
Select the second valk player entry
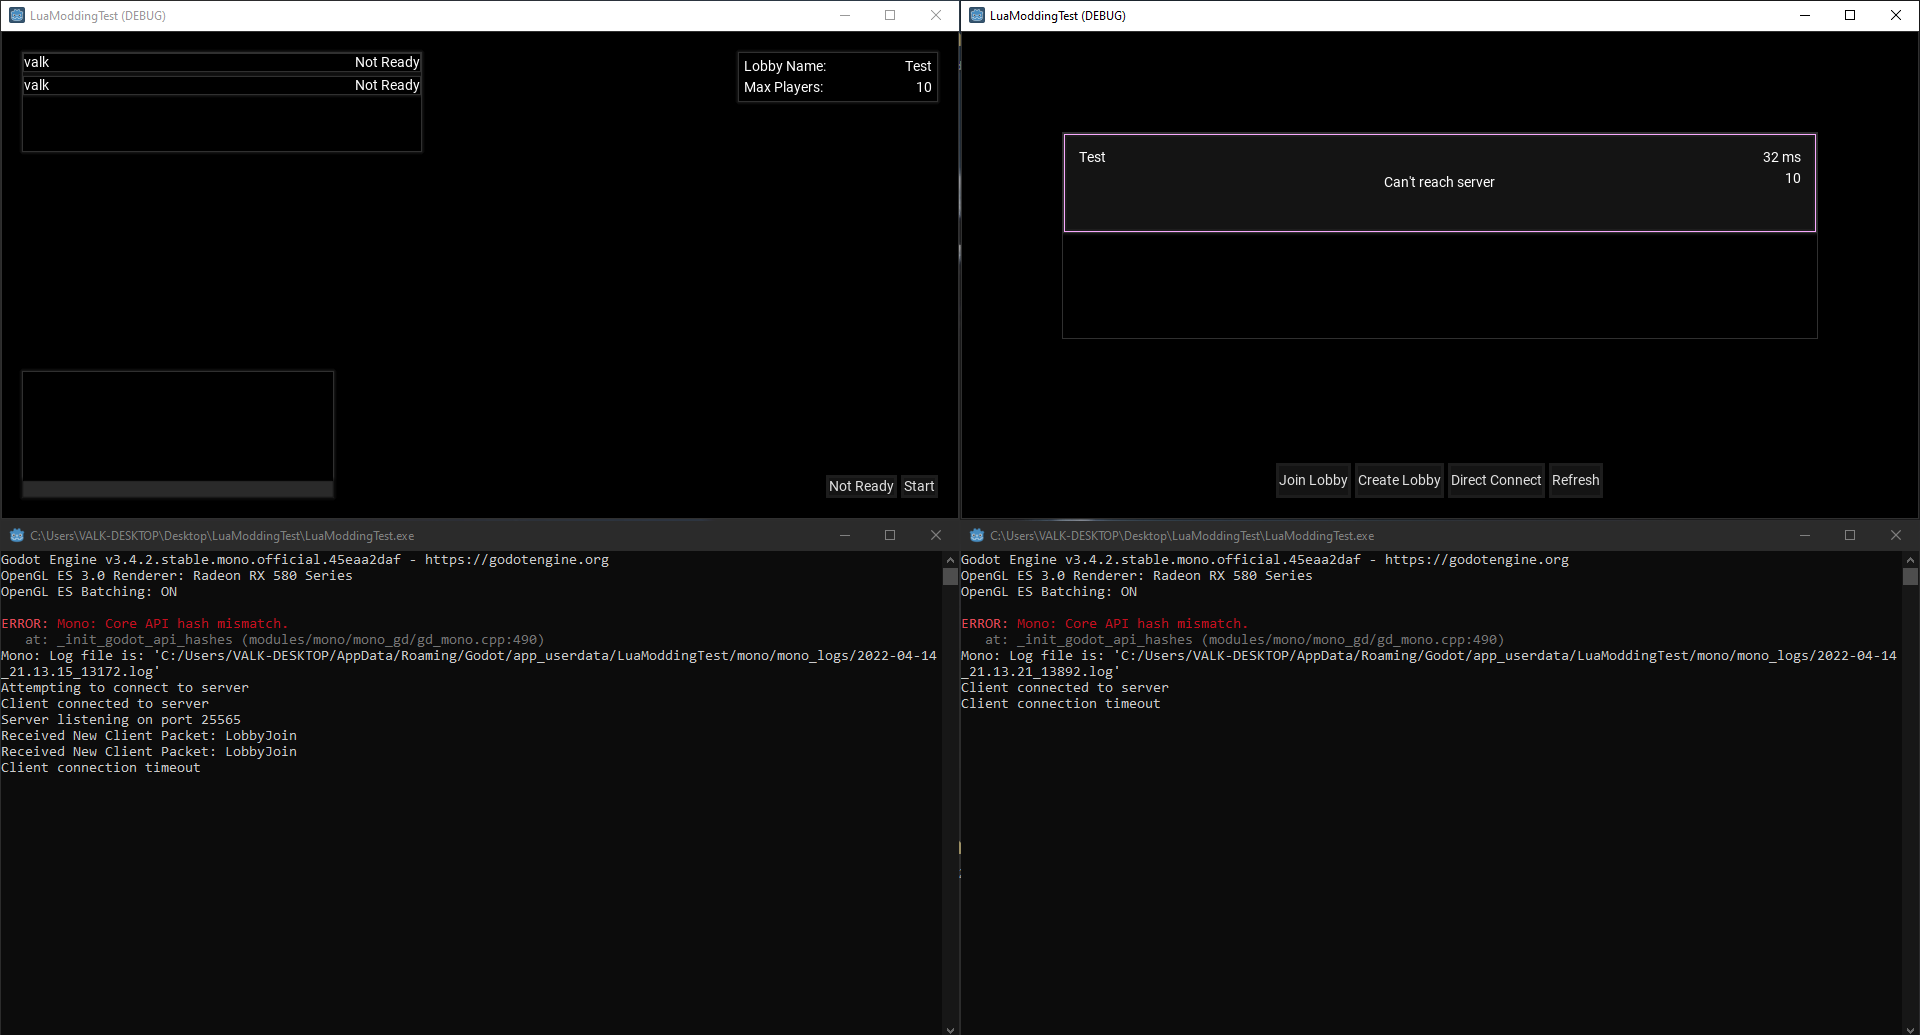[220, 85]
